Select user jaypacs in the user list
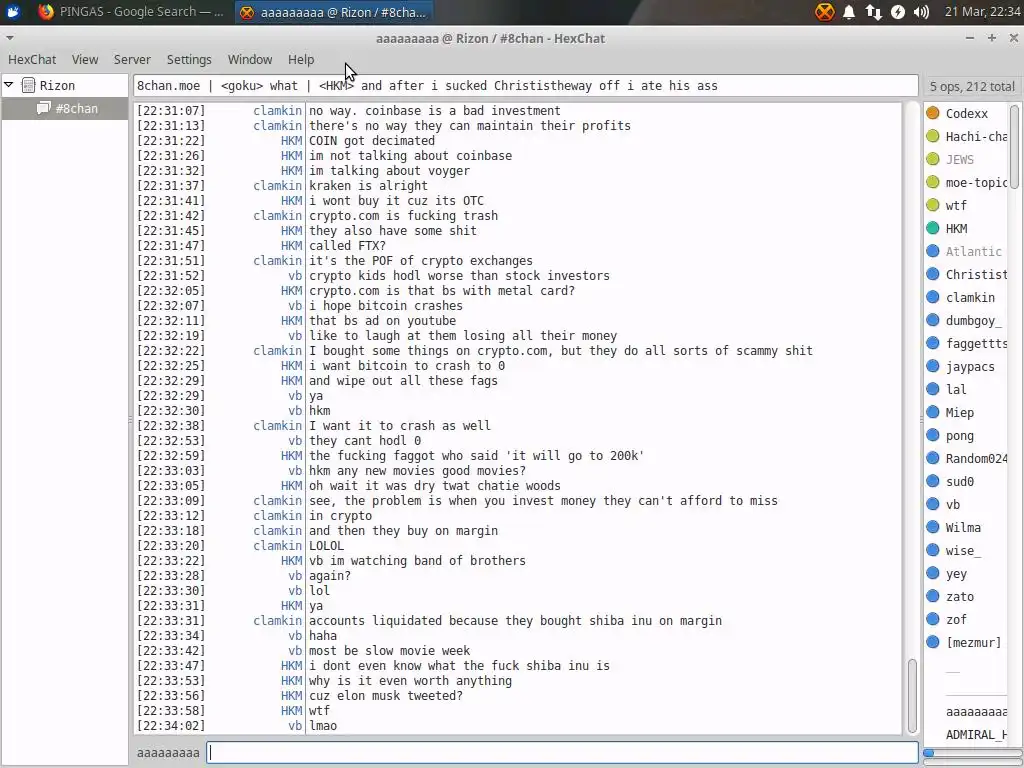This screenshot has width=1024, height=768. (970, 367)
